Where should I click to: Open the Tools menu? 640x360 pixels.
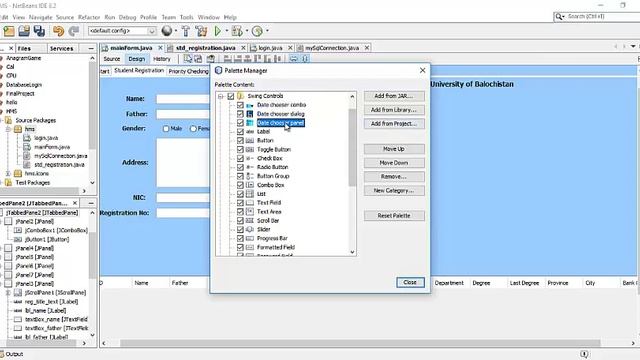tap(187, 17)
